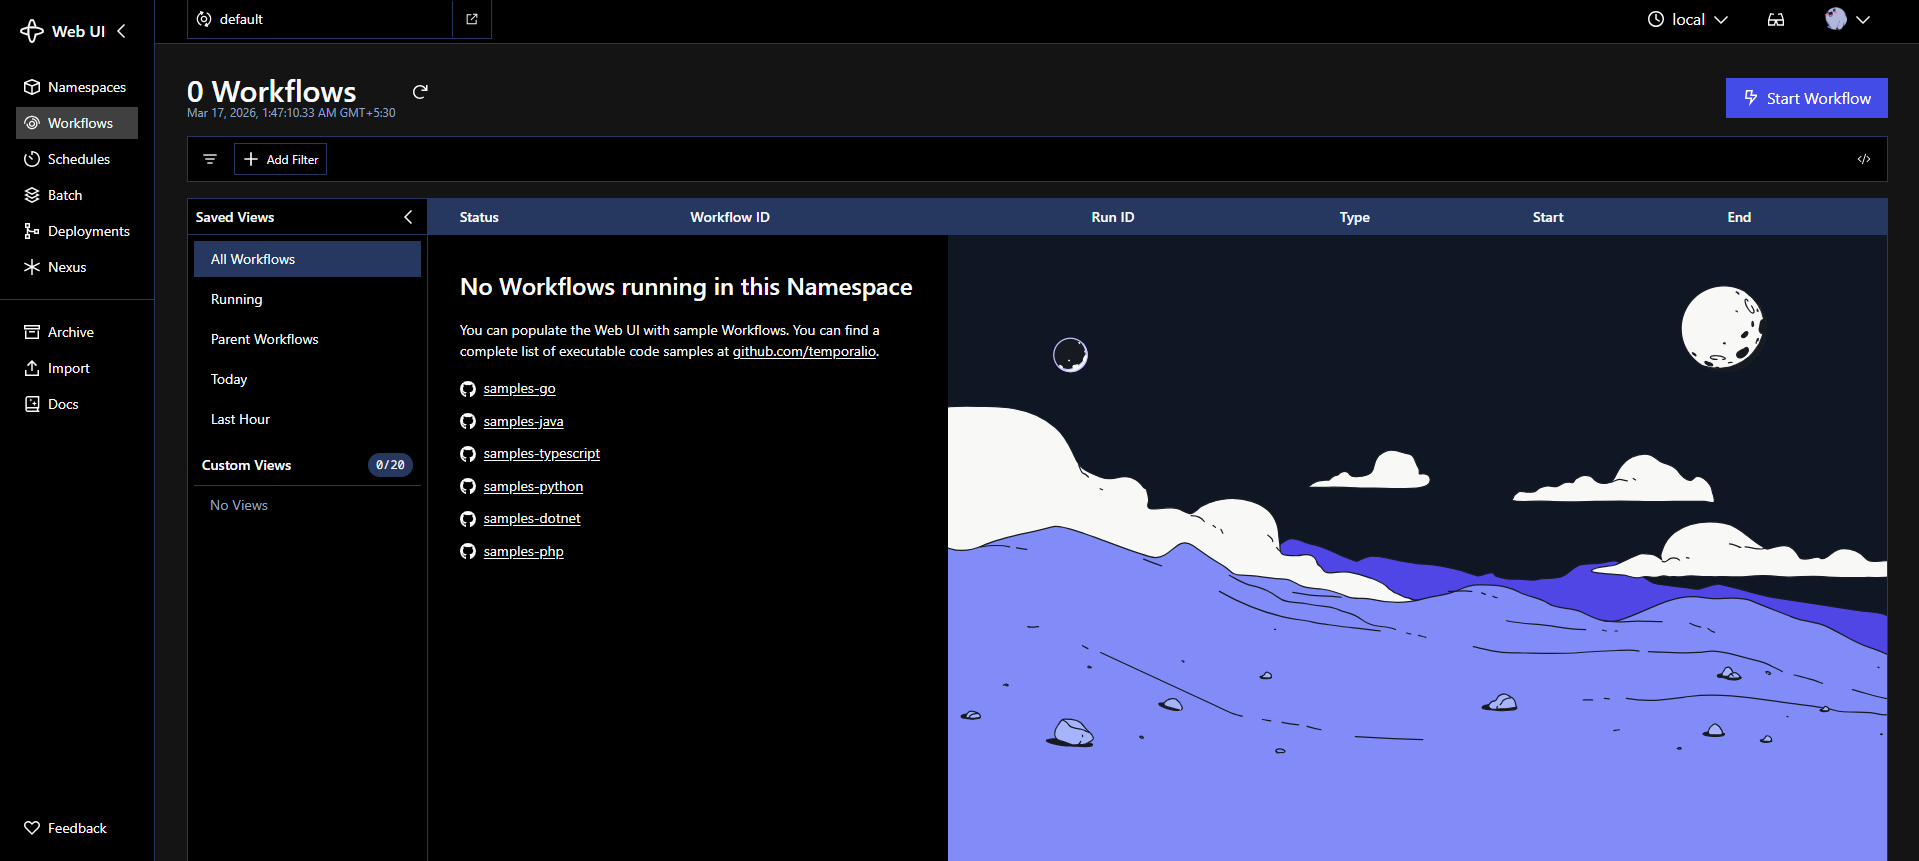1919x861 pixels.
Task: Toggle the raw query code view icon
Action: coord(1864,159)
